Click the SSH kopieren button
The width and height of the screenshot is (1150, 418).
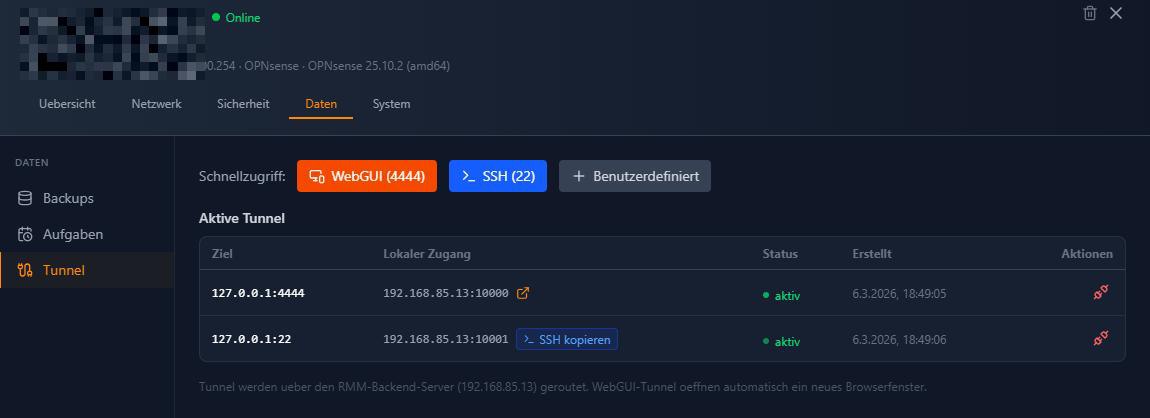click(x=567, y=340)
